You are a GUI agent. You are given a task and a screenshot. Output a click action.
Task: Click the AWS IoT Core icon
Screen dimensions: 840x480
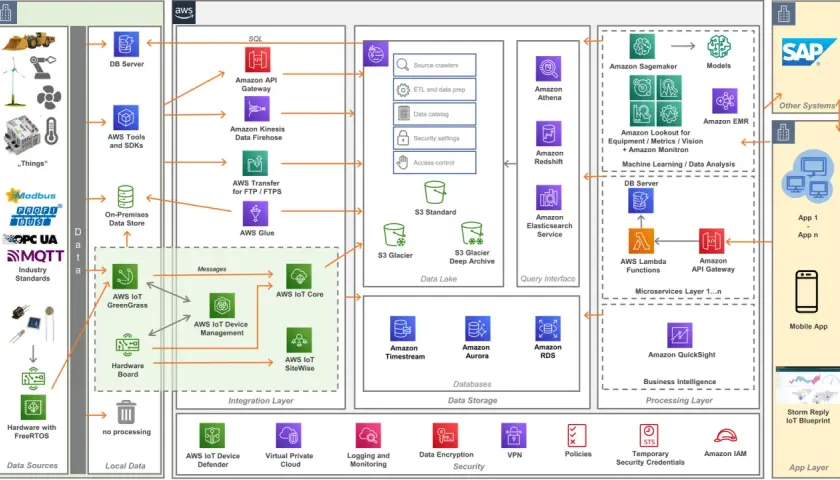pyautogui.click(x=299, y=277)
